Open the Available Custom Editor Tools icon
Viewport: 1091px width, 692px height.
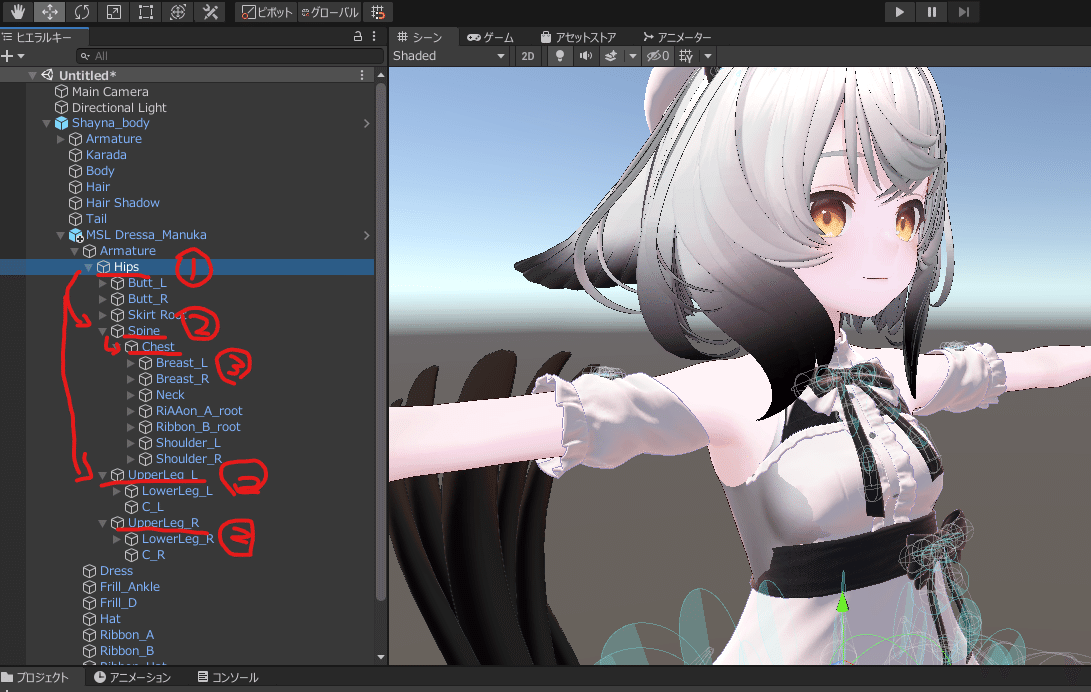click(212, 11)
